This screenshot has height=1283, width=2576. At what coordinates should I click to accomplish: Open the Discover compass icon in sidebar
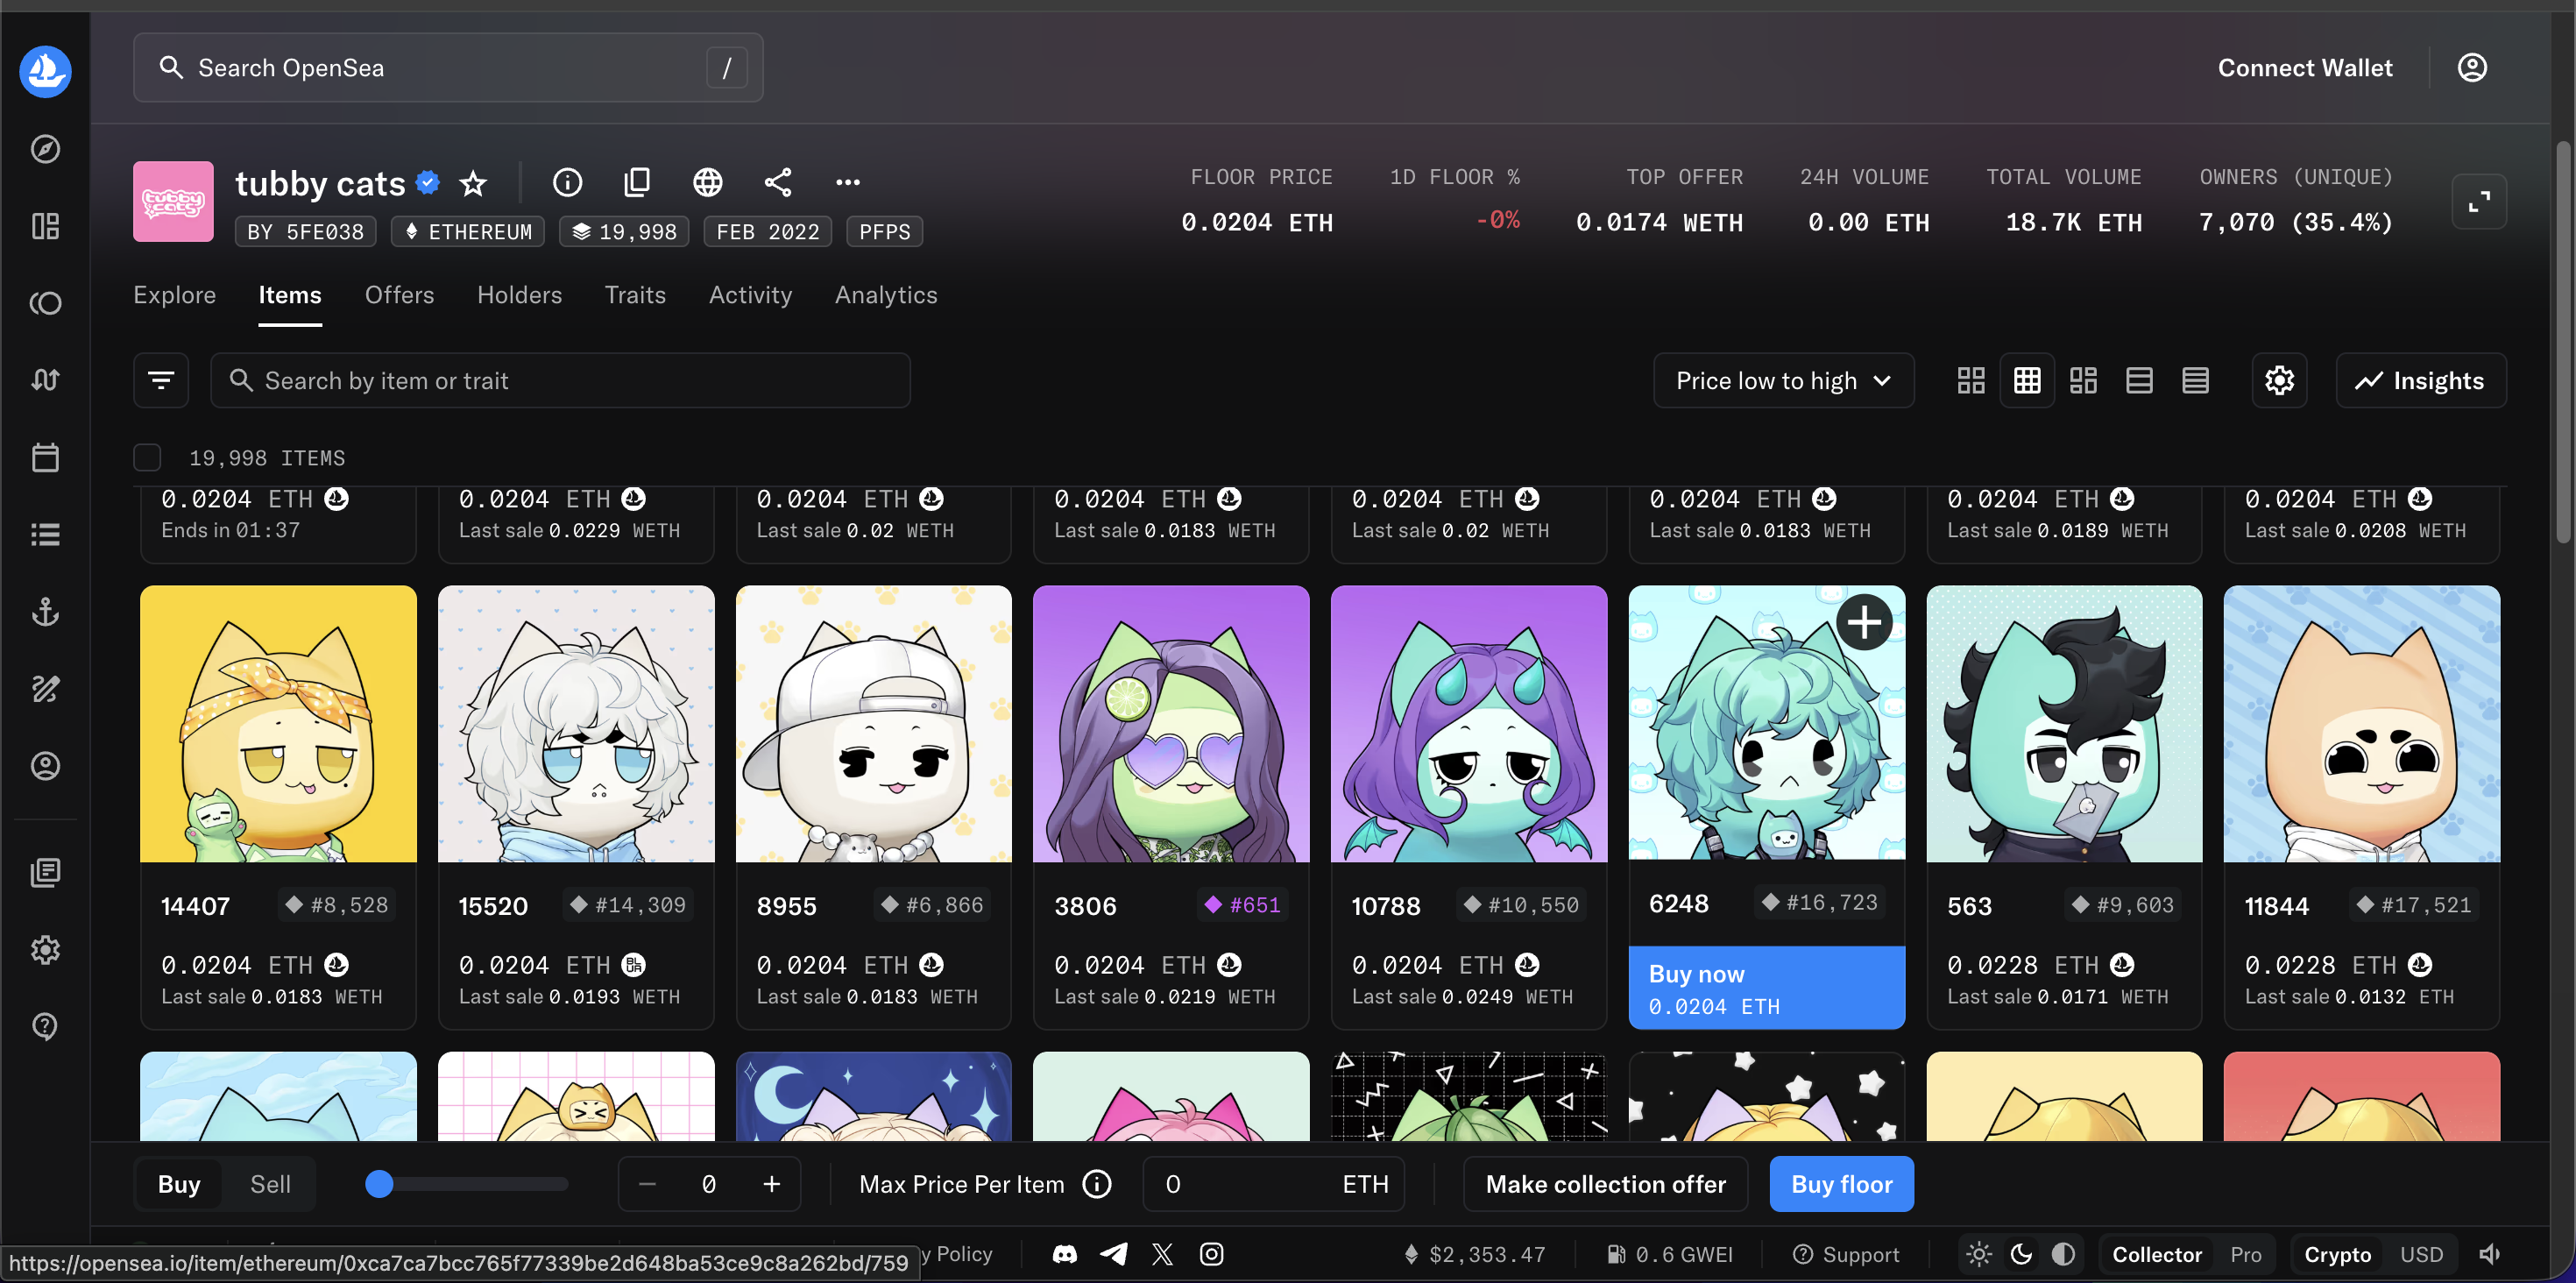click(x=45, y=149)
